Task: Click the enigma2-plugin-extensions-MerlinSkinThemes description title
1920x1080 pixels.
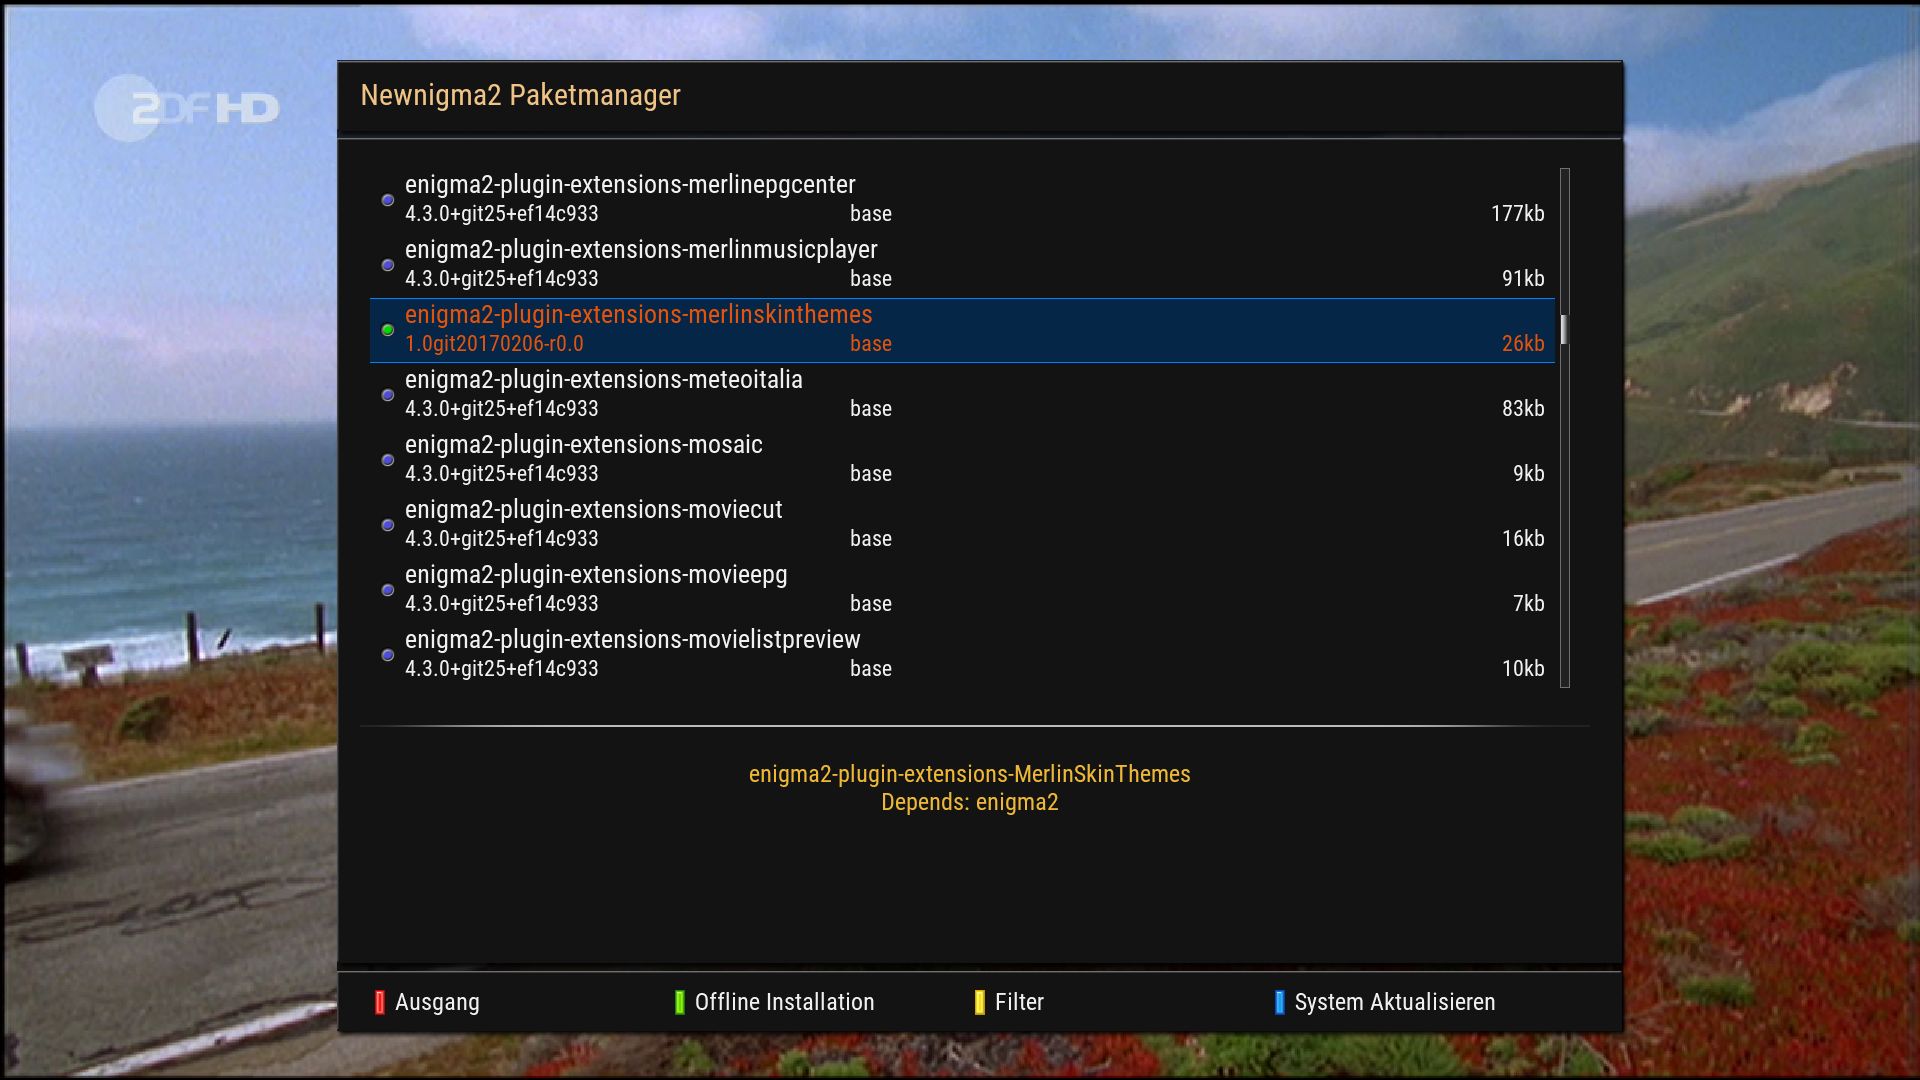Action: (x=969, y=774)
